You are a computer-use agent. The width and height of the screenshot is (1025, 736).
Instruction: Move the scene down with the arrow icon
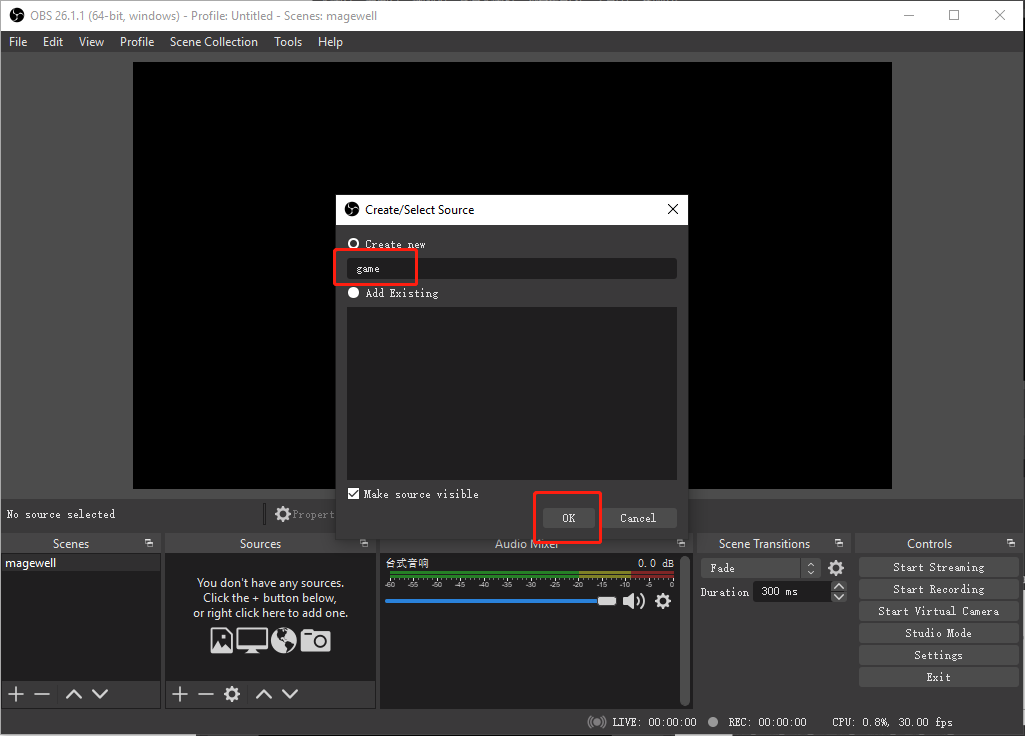[100, 694]
